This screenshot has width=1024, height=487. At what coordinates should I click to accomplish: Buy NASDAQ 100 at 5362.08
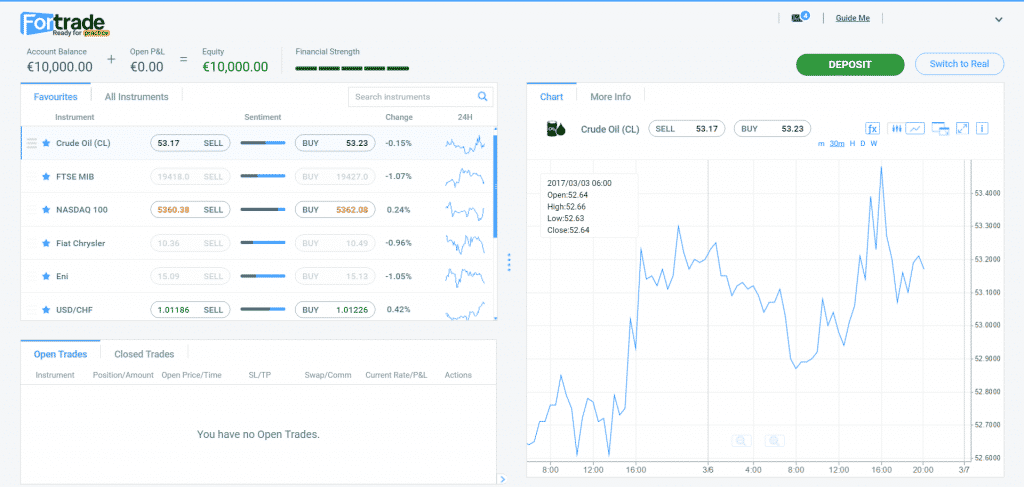pyautogui.click(x=335, y=210)
